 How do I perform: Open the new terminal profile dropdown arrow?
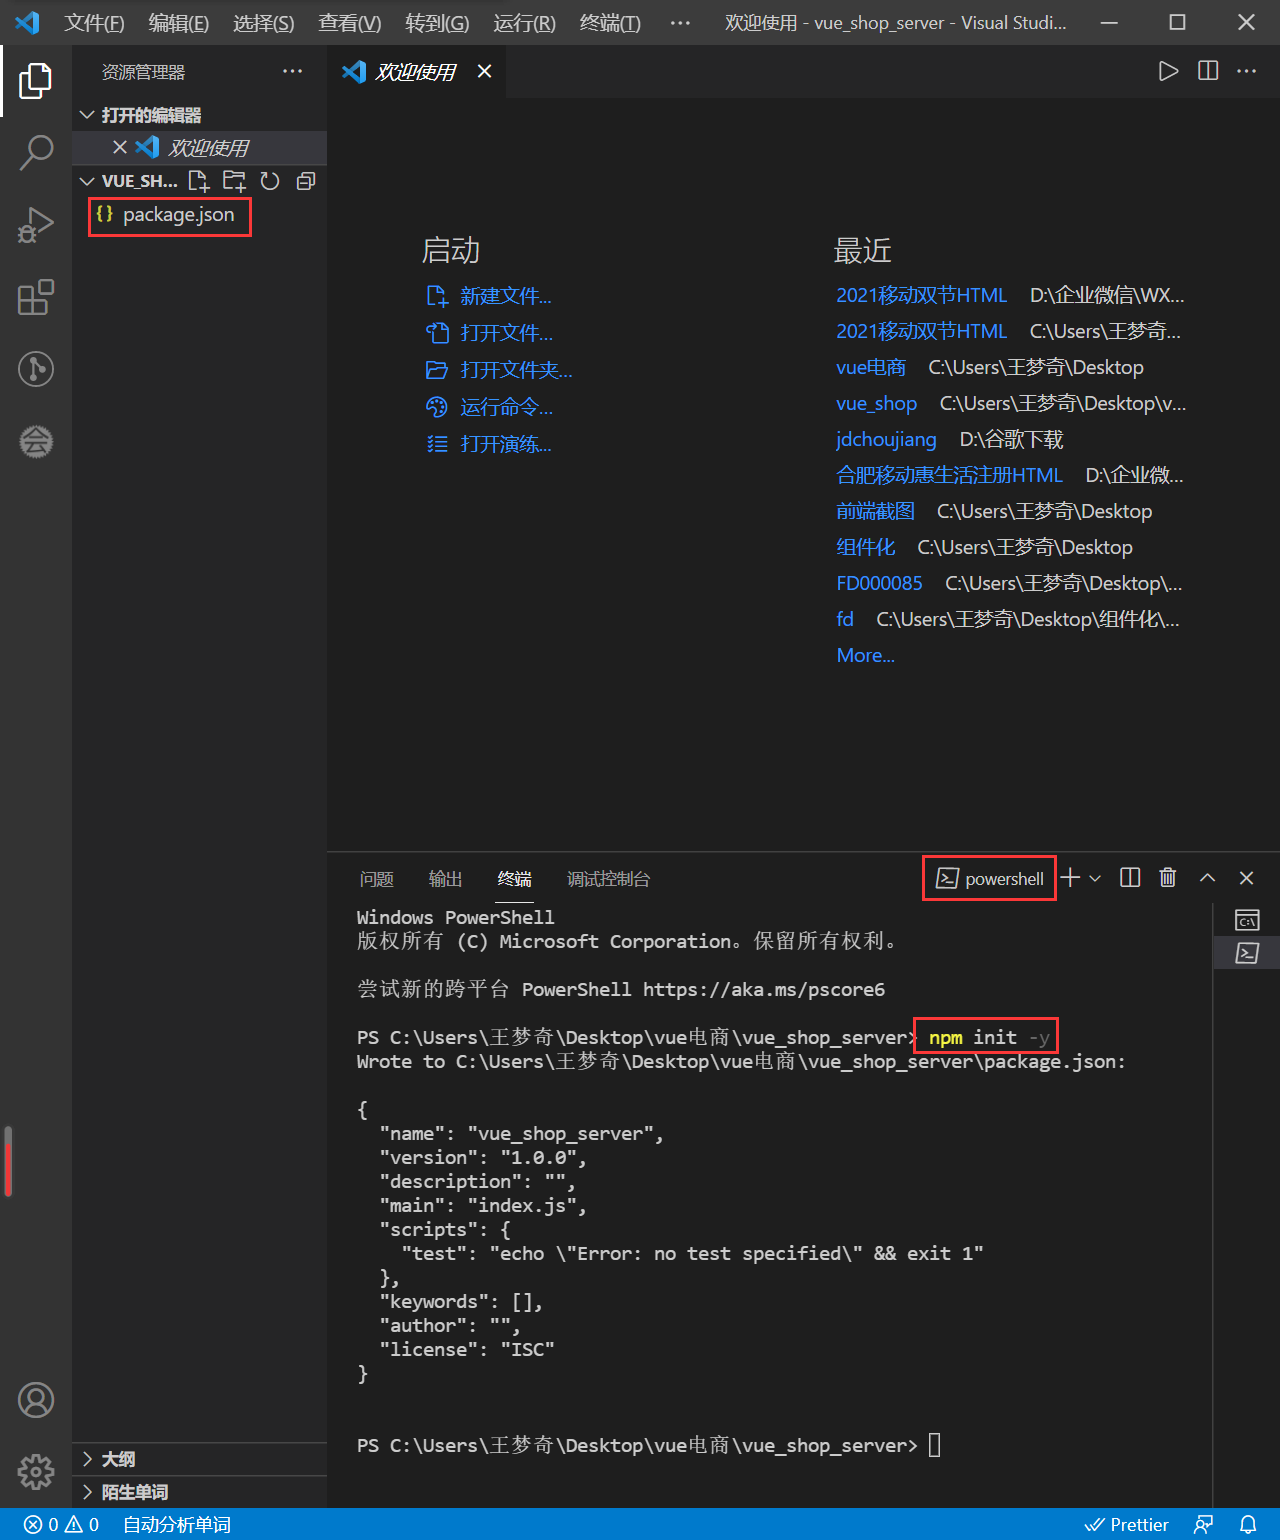[x=1095, y=878]
